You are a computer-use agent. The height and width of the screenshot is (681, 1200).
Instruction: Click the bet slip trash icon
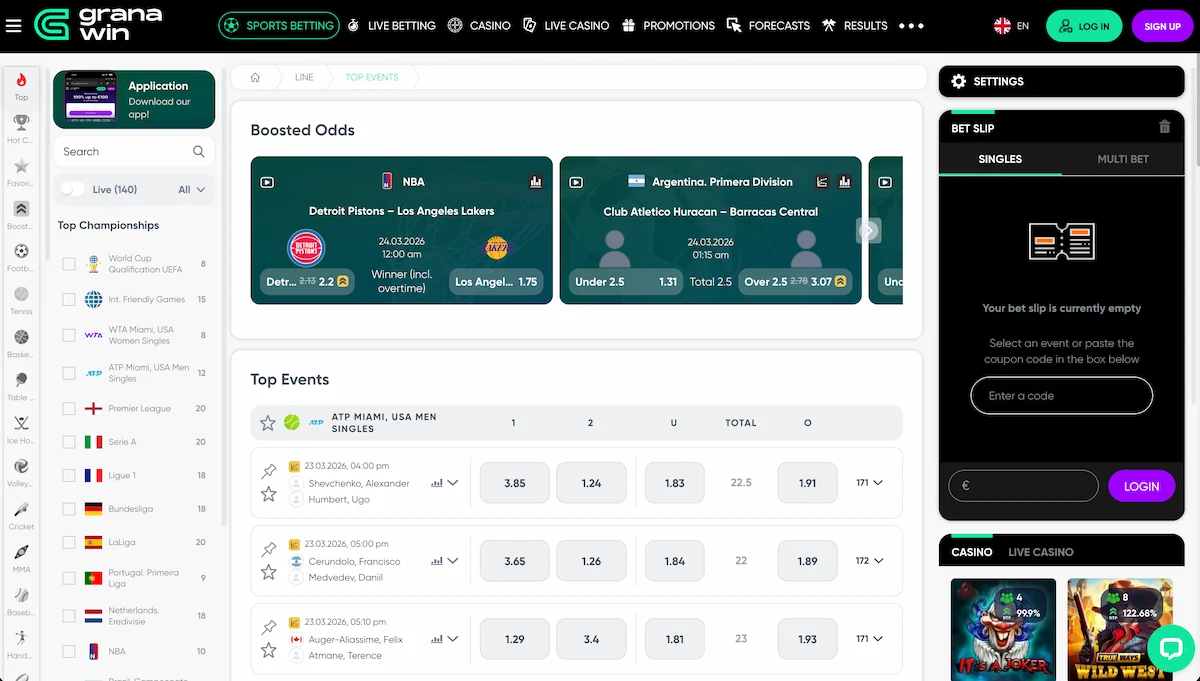tap(1164, 127)
